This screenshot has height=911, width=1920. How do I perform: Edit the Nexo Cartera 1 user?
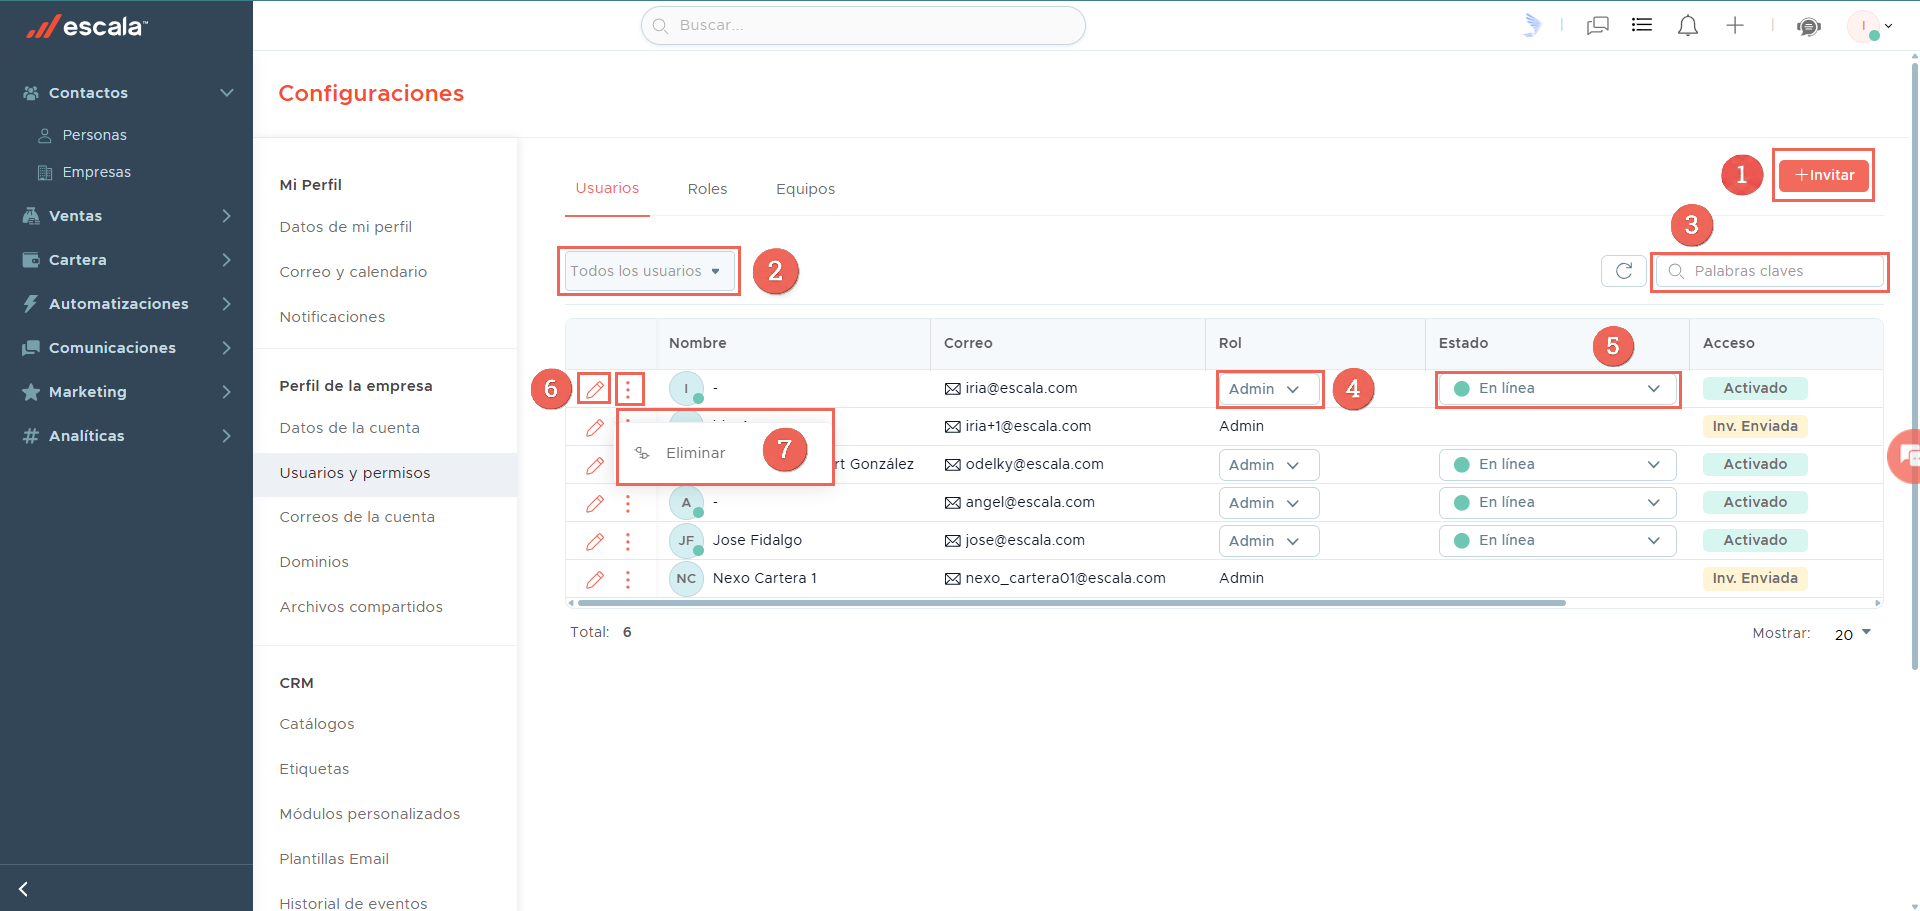click(x=595, y=579)
